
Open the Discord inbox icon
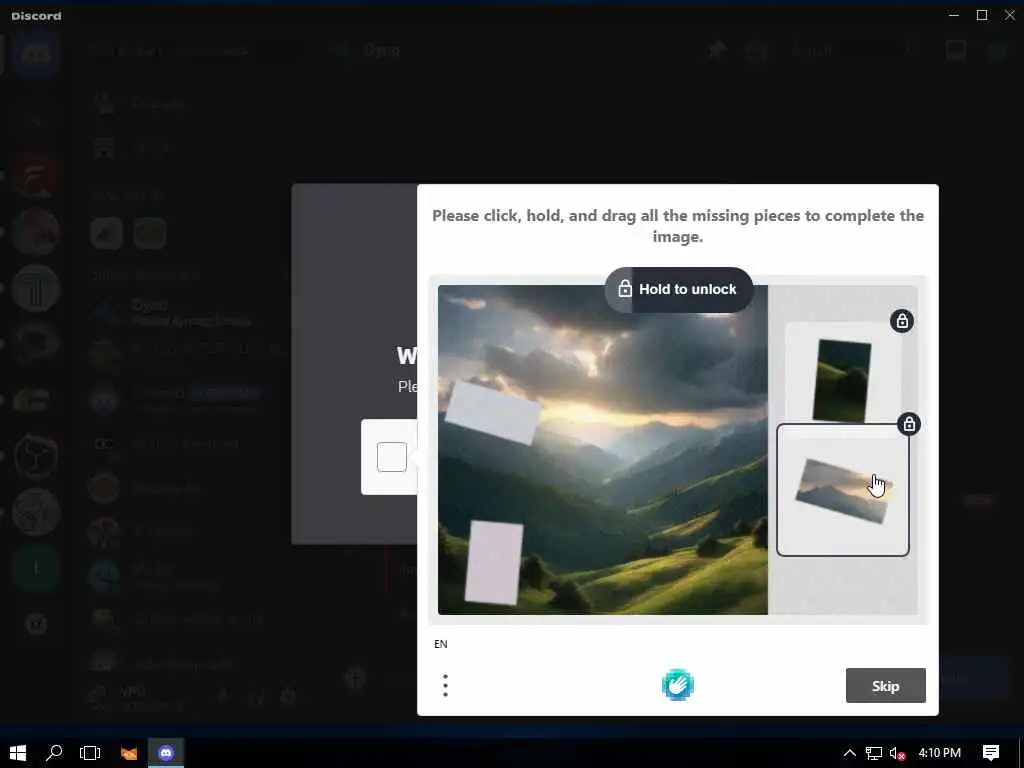(956, 50)
